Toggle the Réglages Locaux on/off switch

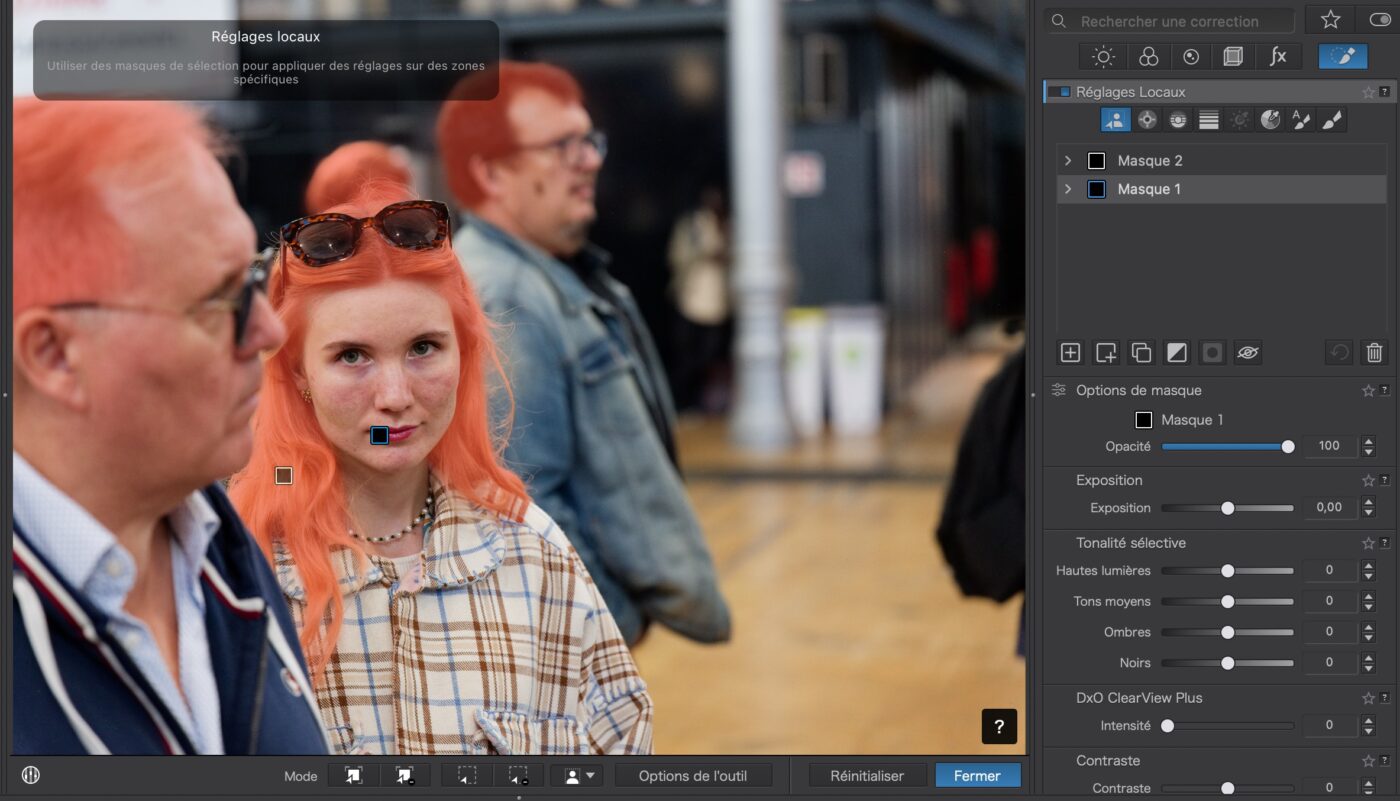point(1058,92)
